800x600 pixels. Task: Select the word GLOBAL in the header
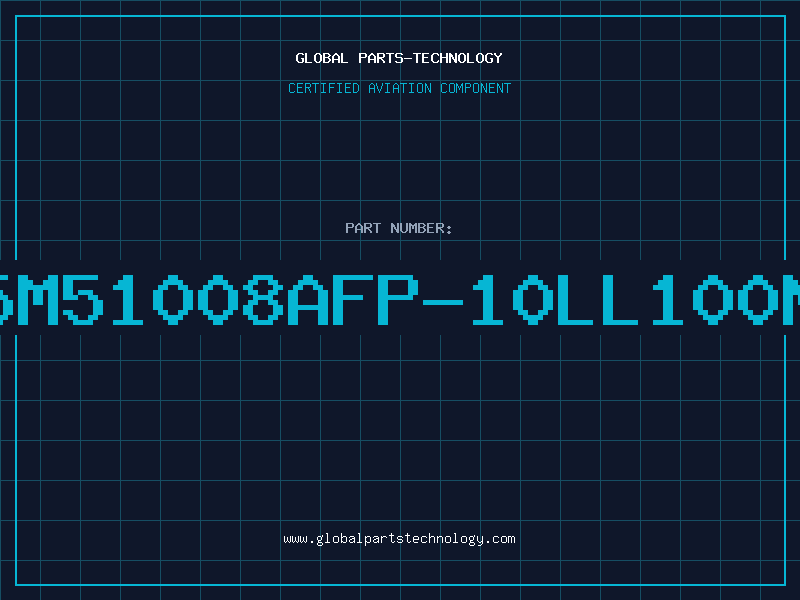pyautogui.click(x=321, y=58)
